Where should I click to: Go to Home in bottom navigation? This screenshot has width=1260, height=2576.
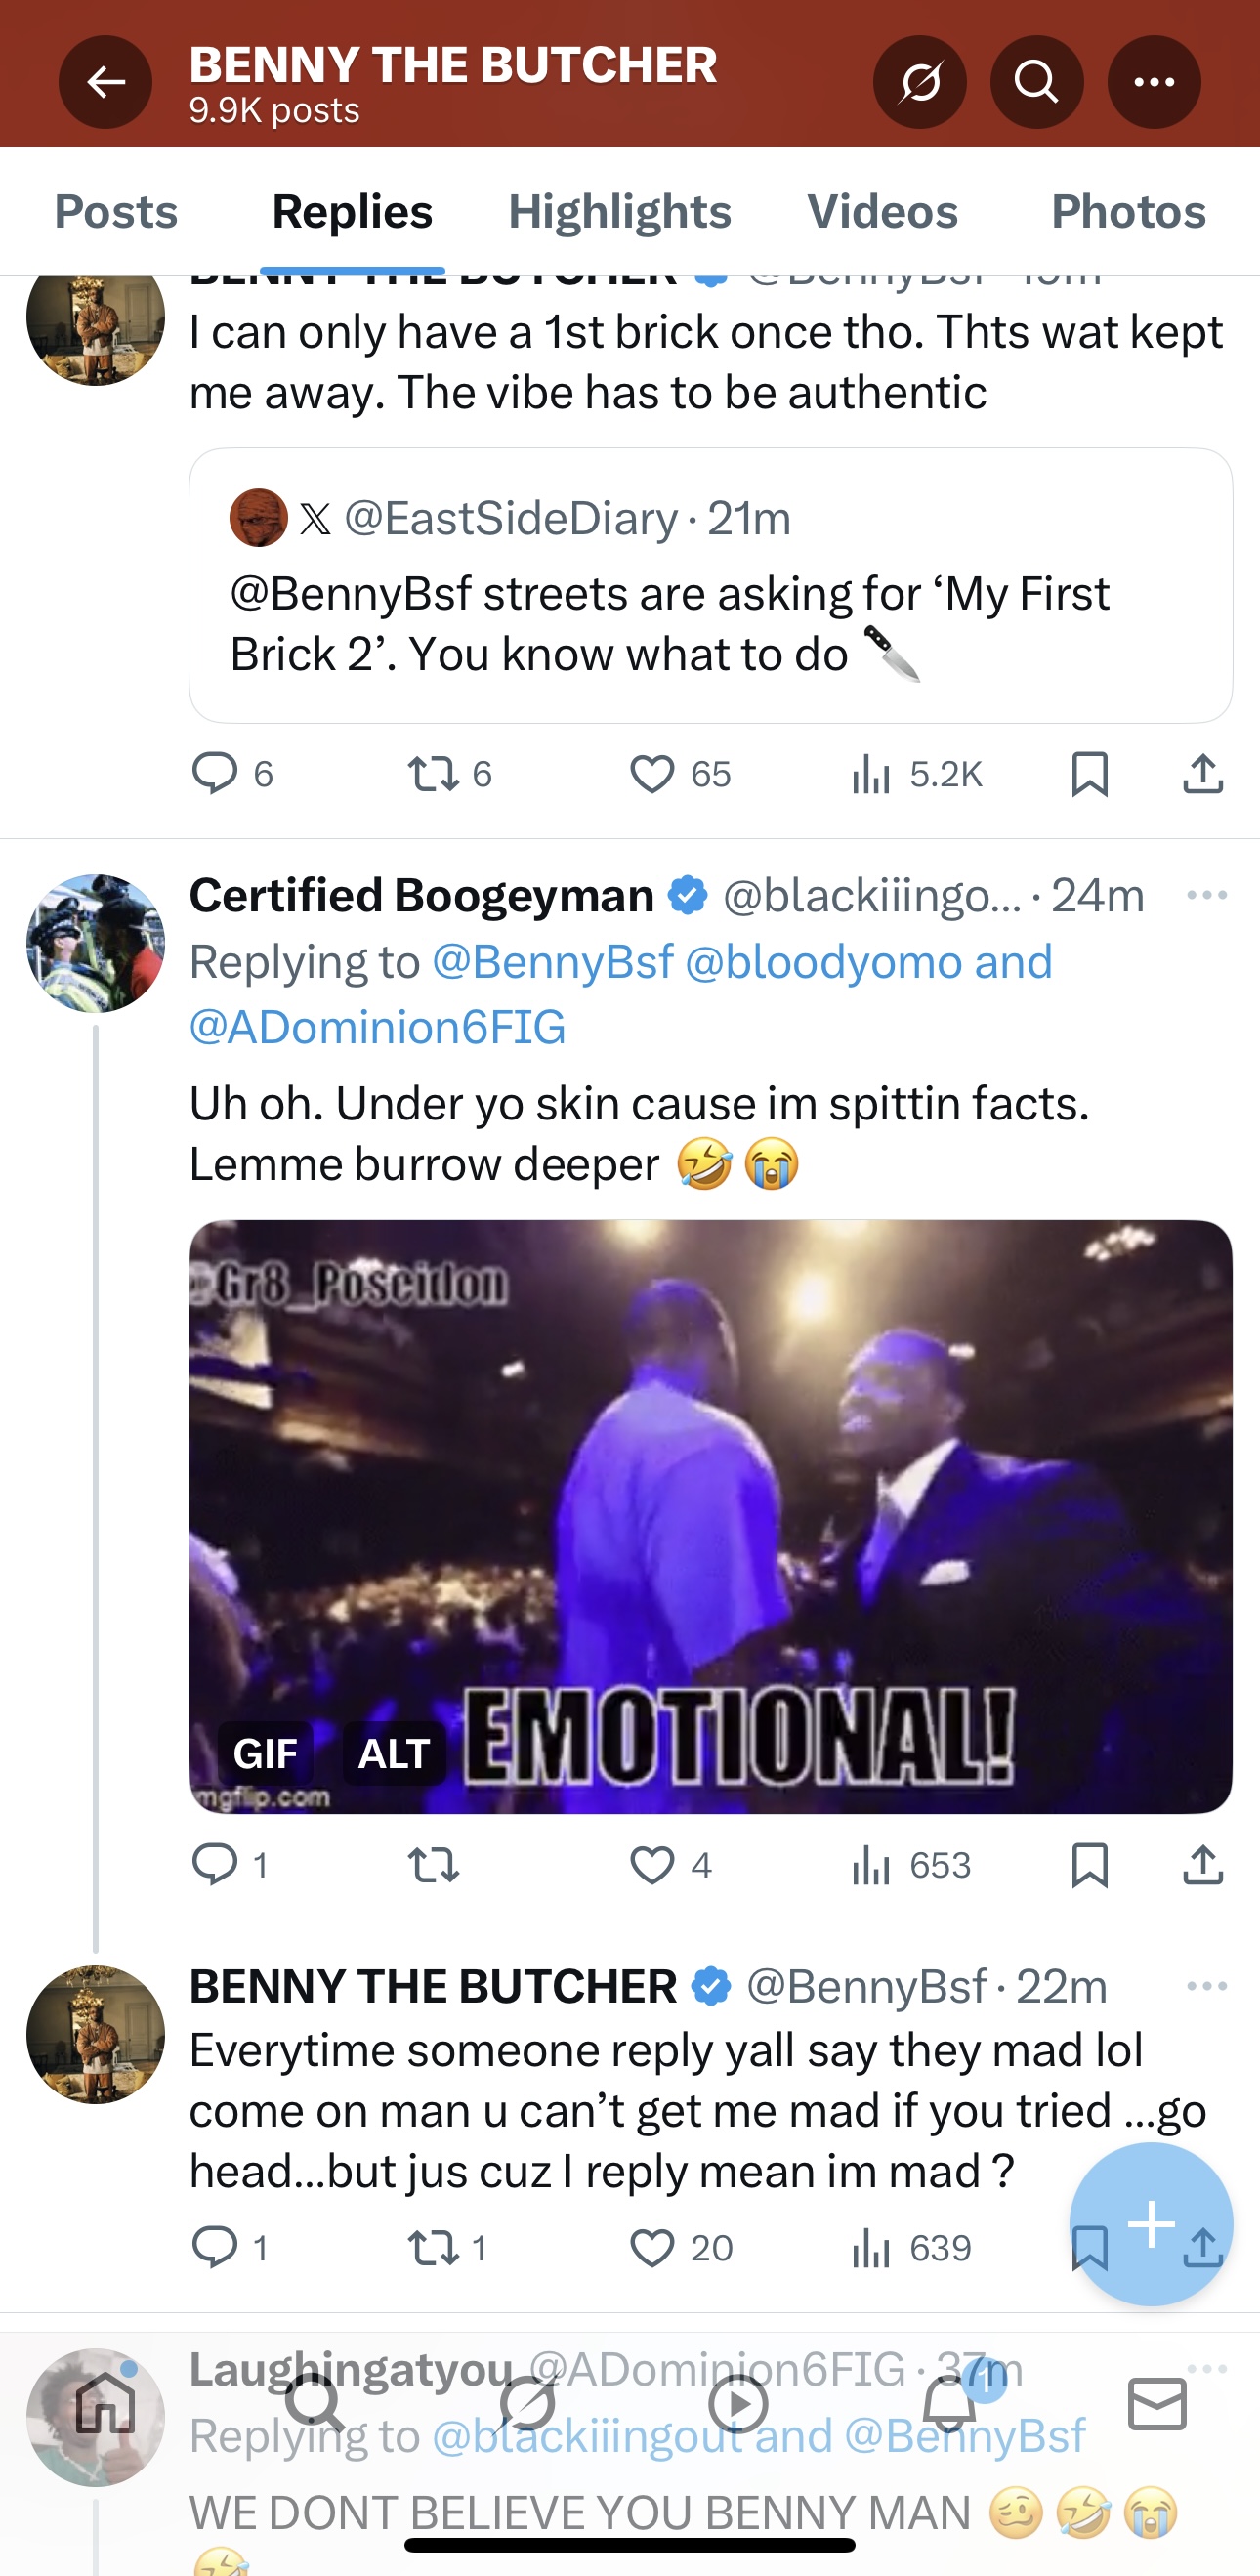click(105, 2404)
